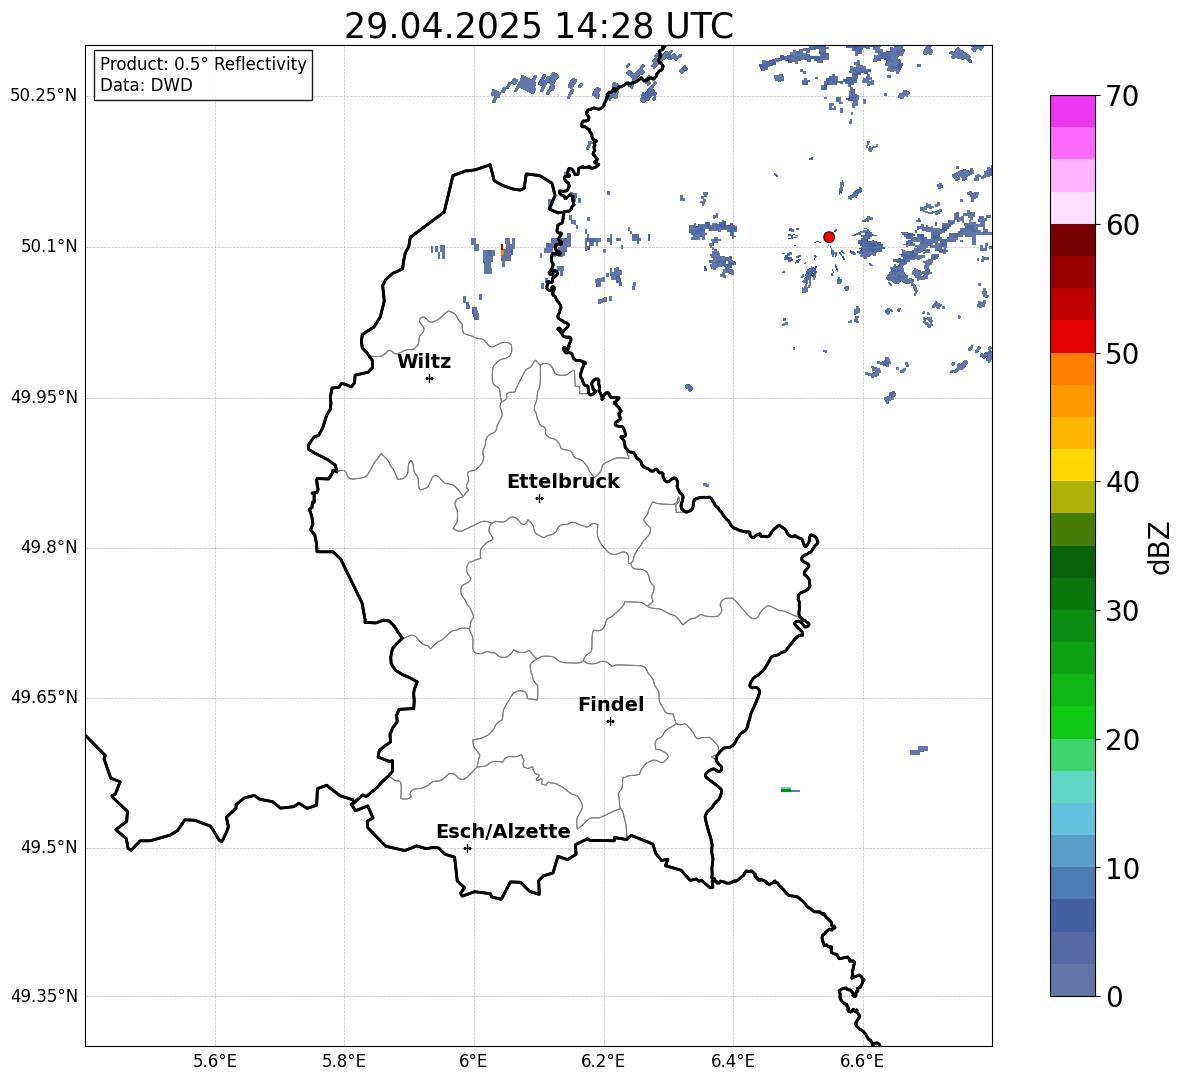Click the 49.8°N latitude label

pyautogui.click(x=49, y=547)
